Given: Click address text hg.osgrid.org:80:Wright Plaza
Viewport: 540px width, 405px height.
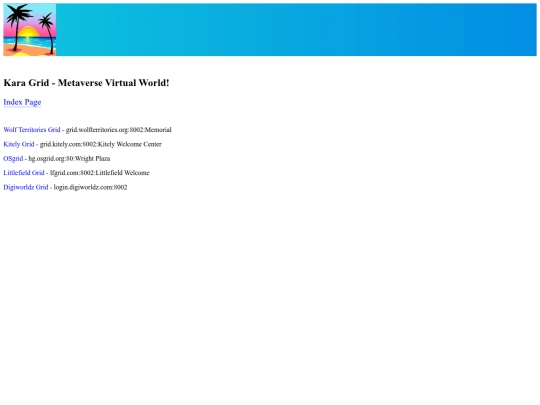Looking at the screenshot, I should [x=69, y=159].
